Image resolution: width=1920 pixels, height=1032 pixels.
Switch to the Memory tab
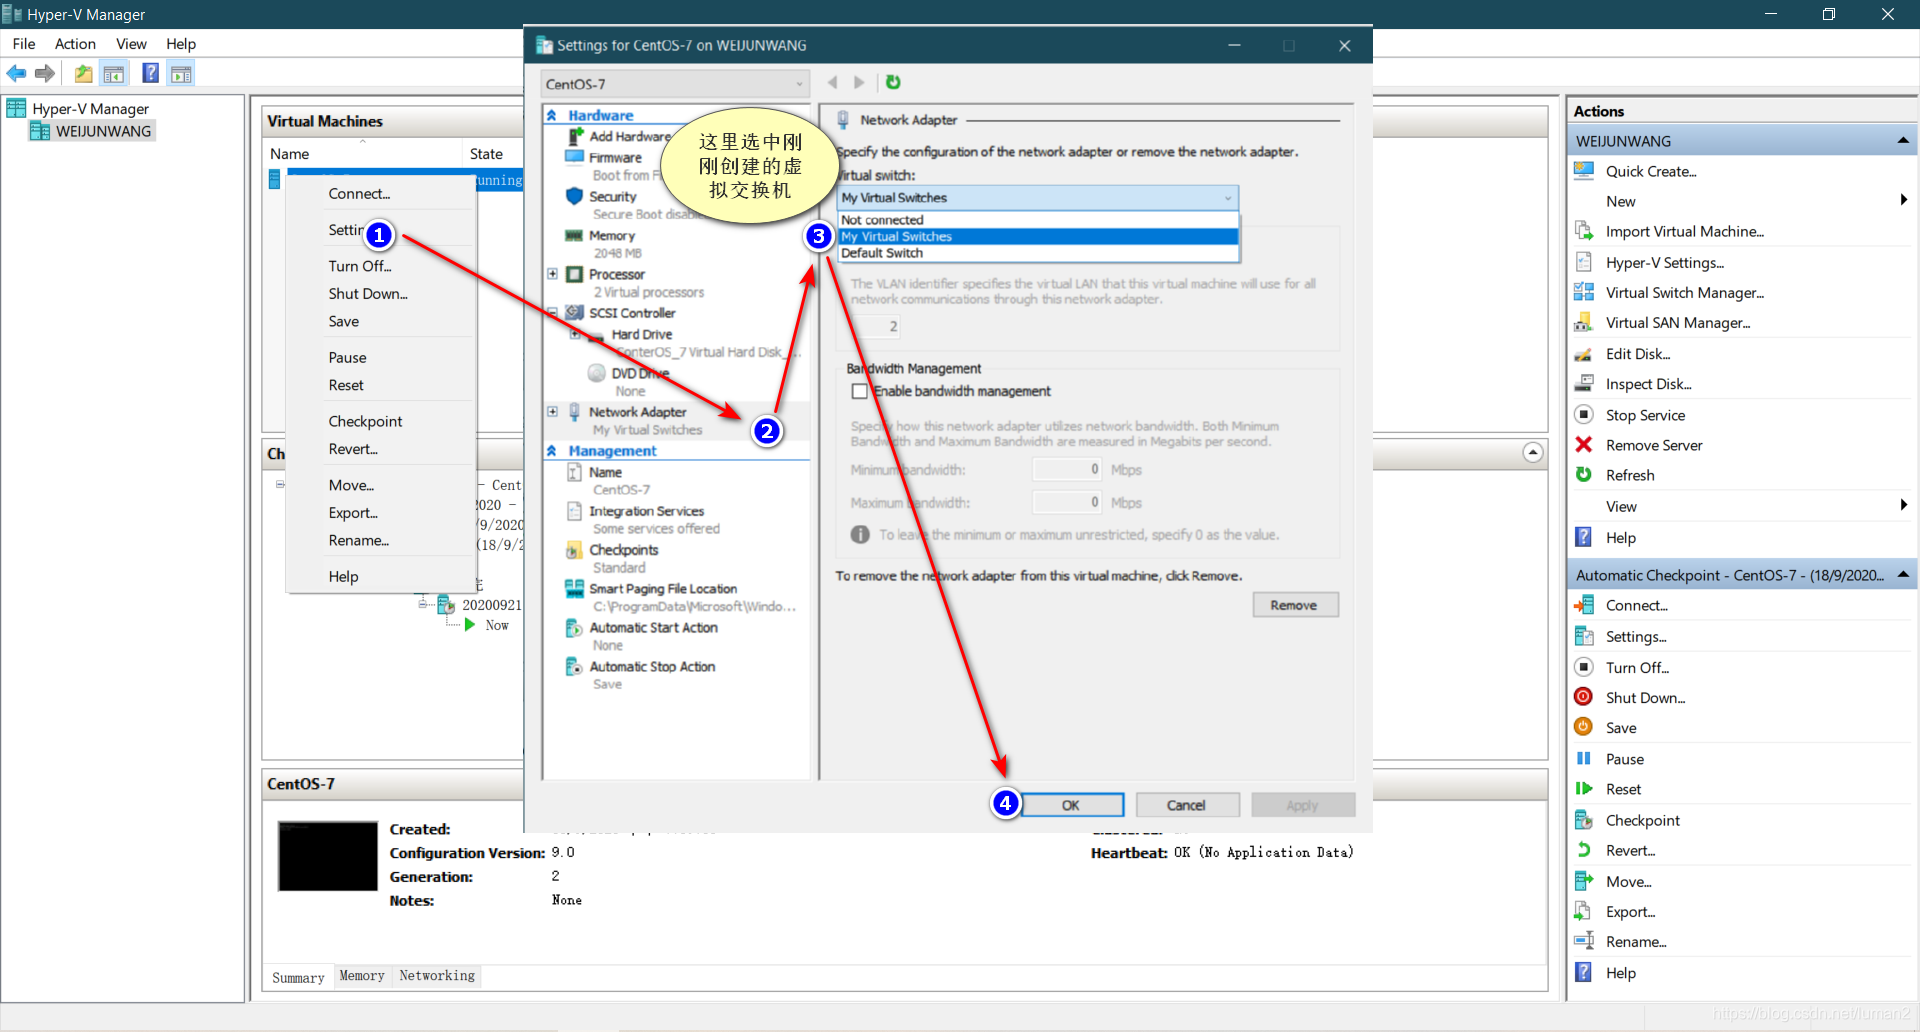point(362,976)
